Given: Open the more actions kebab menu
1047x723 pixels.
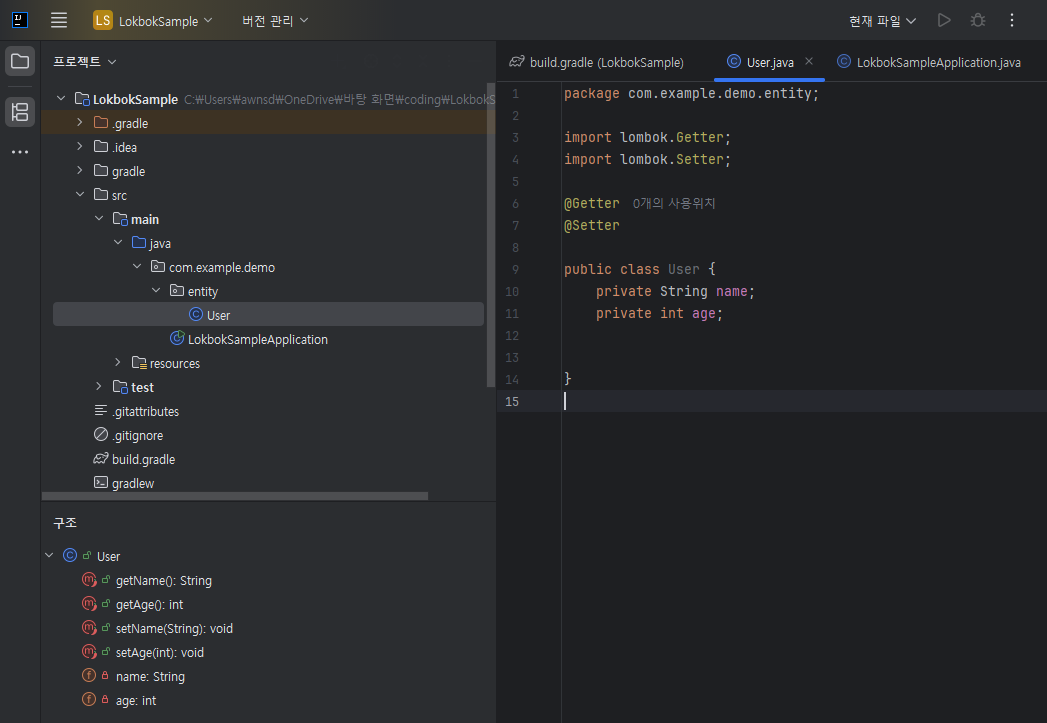Looking at the screenshot, I should coord(1012,20).
